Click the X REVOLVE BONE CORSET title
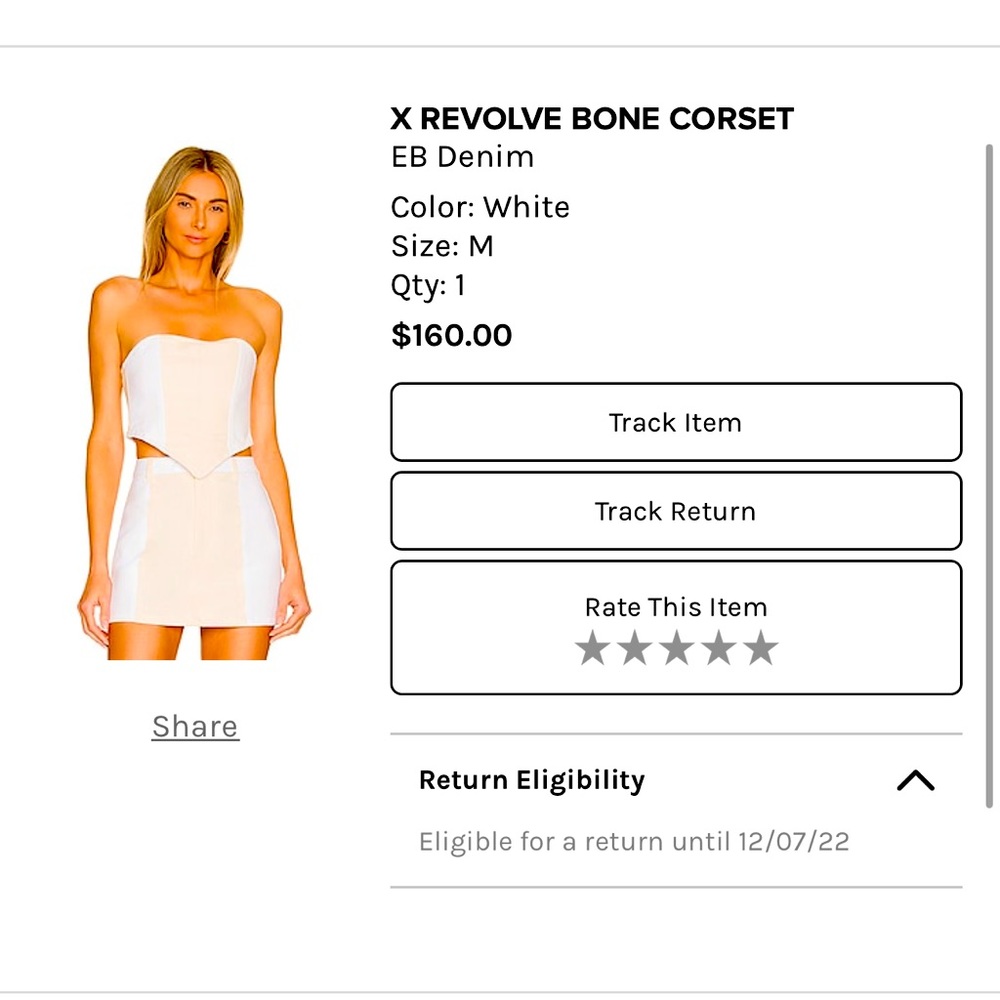Screen dimensions: 1000x1000 [592, 118]
